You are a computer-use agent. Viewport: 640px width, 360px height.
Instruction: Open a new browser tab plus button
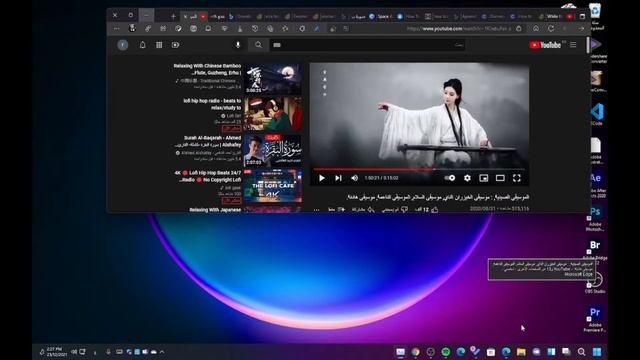point(173,16)
